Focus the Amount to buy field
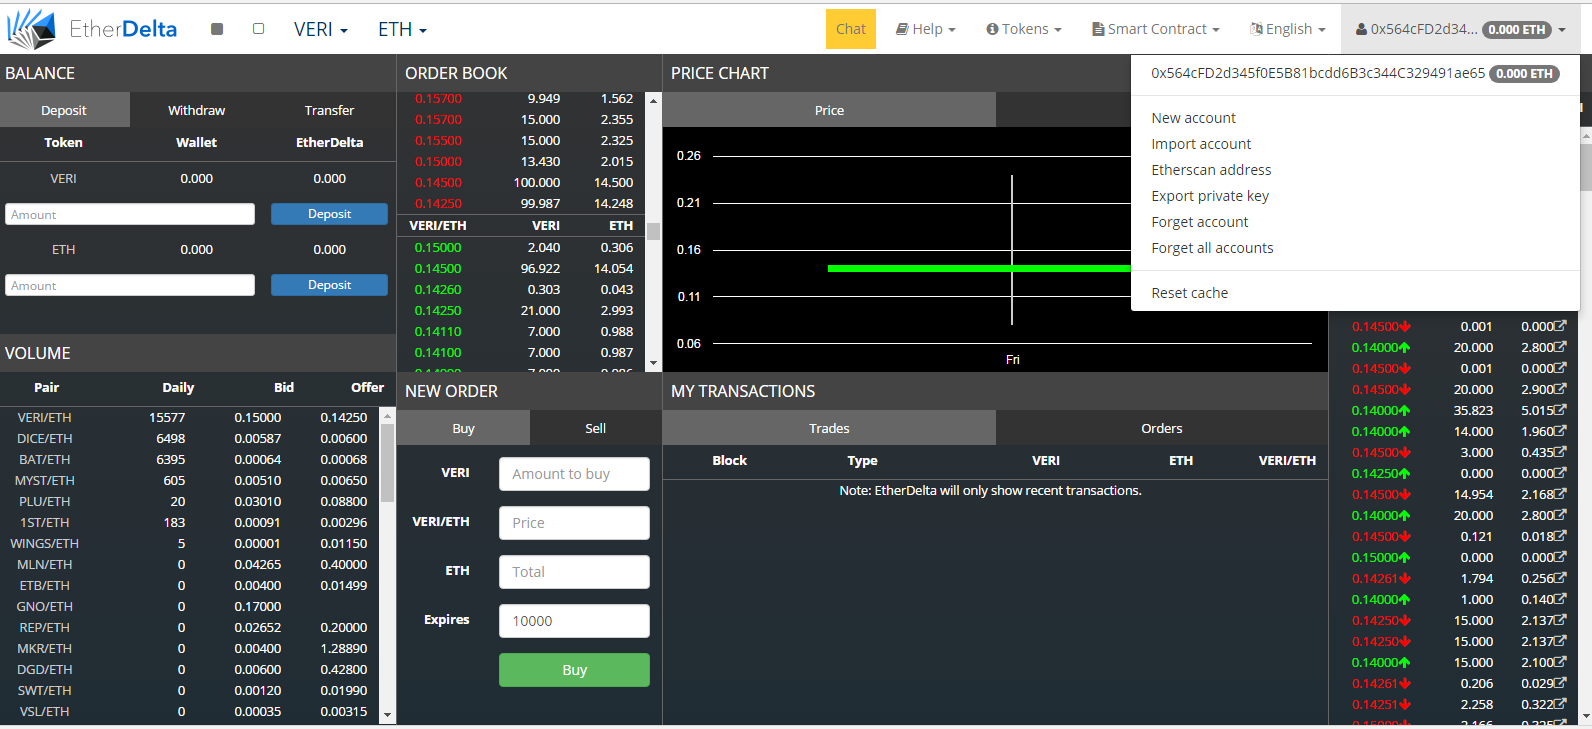This screenshot has height=729, width=1592. (574, 474)
